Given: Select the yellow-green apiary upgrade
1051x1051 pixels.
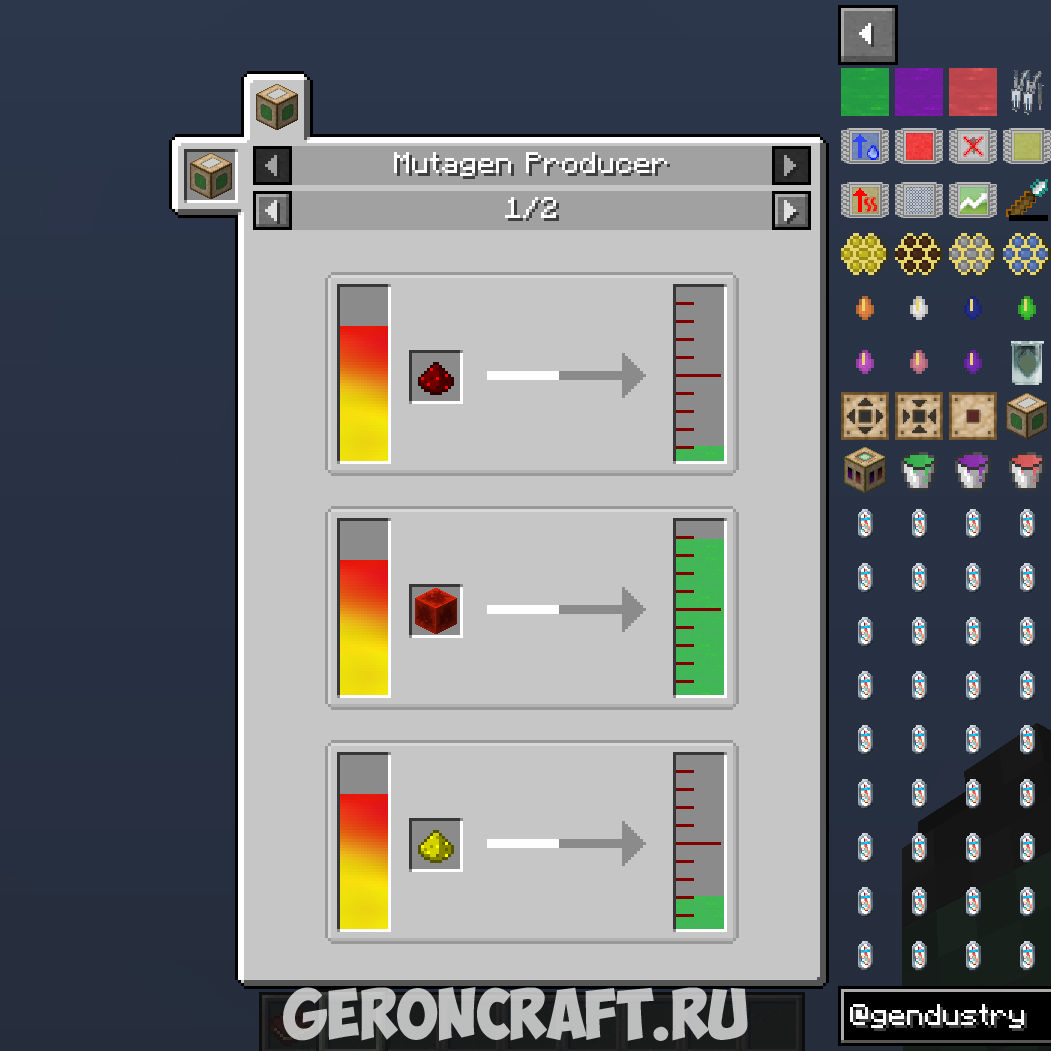Looking at the screenshot, I should click(1026, 146).
